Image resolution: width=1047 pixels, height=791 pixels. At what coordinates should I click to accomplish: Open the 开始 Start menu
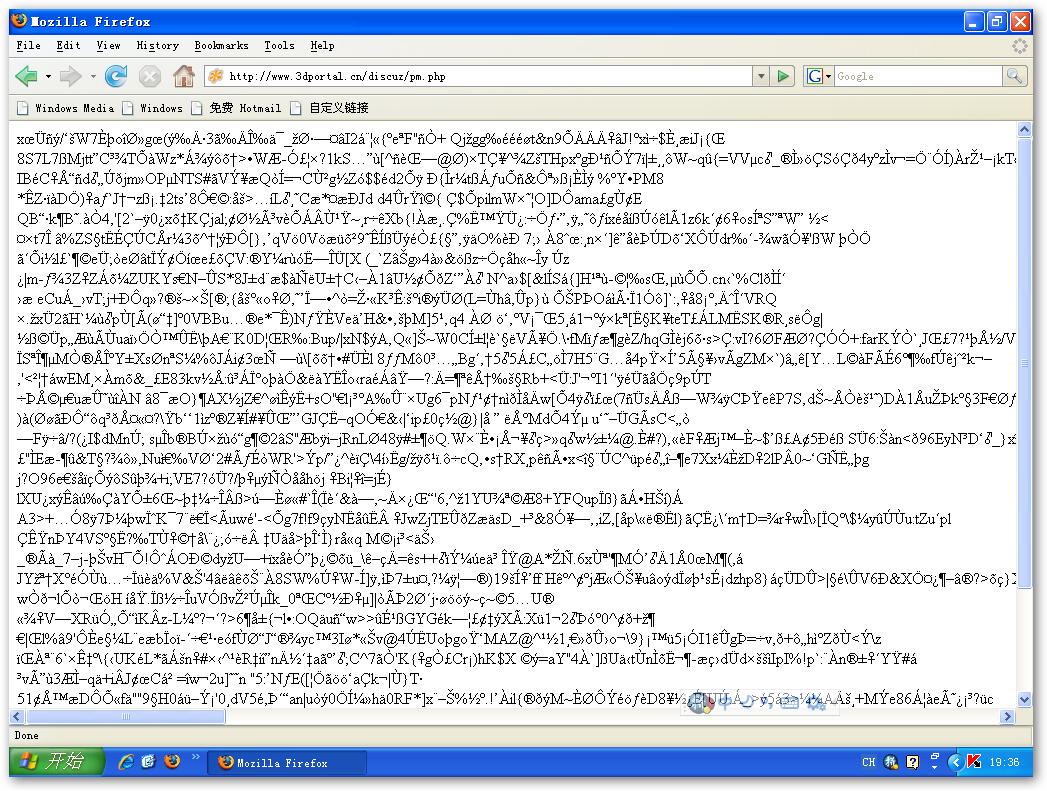(x=57, y=762)
